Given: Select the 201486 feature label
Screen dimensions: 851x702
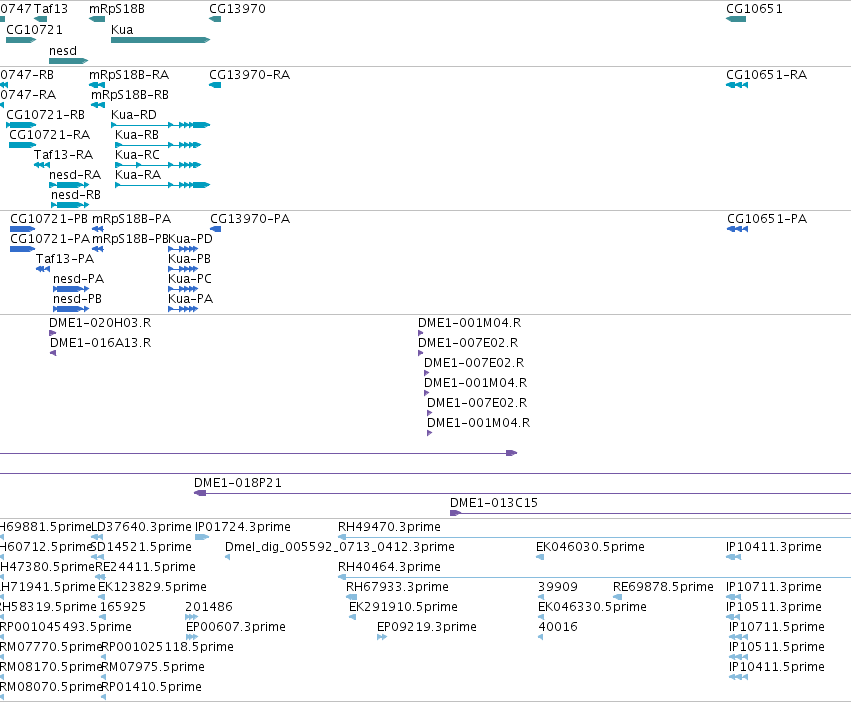Looking at the screenshot, I should click(209, 608).
